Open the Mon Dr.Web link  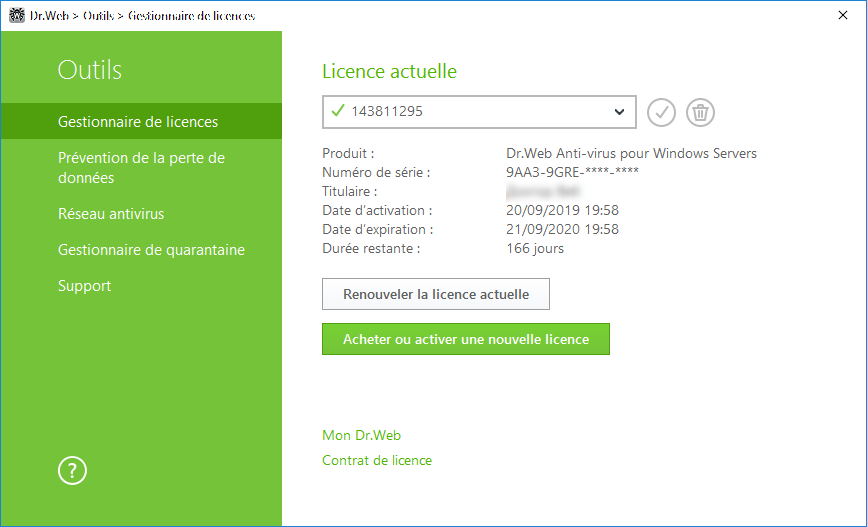click(362, 435)
